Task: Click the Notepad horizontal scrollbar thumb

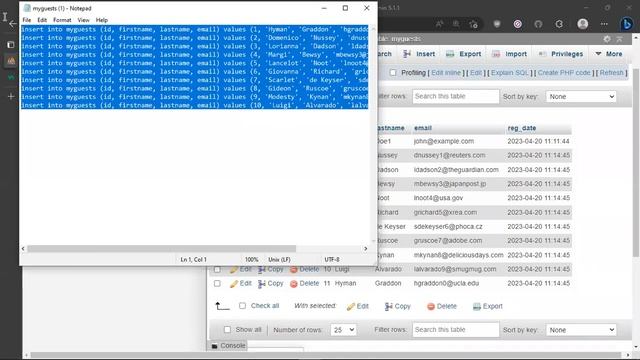Action: pos(161,249)
